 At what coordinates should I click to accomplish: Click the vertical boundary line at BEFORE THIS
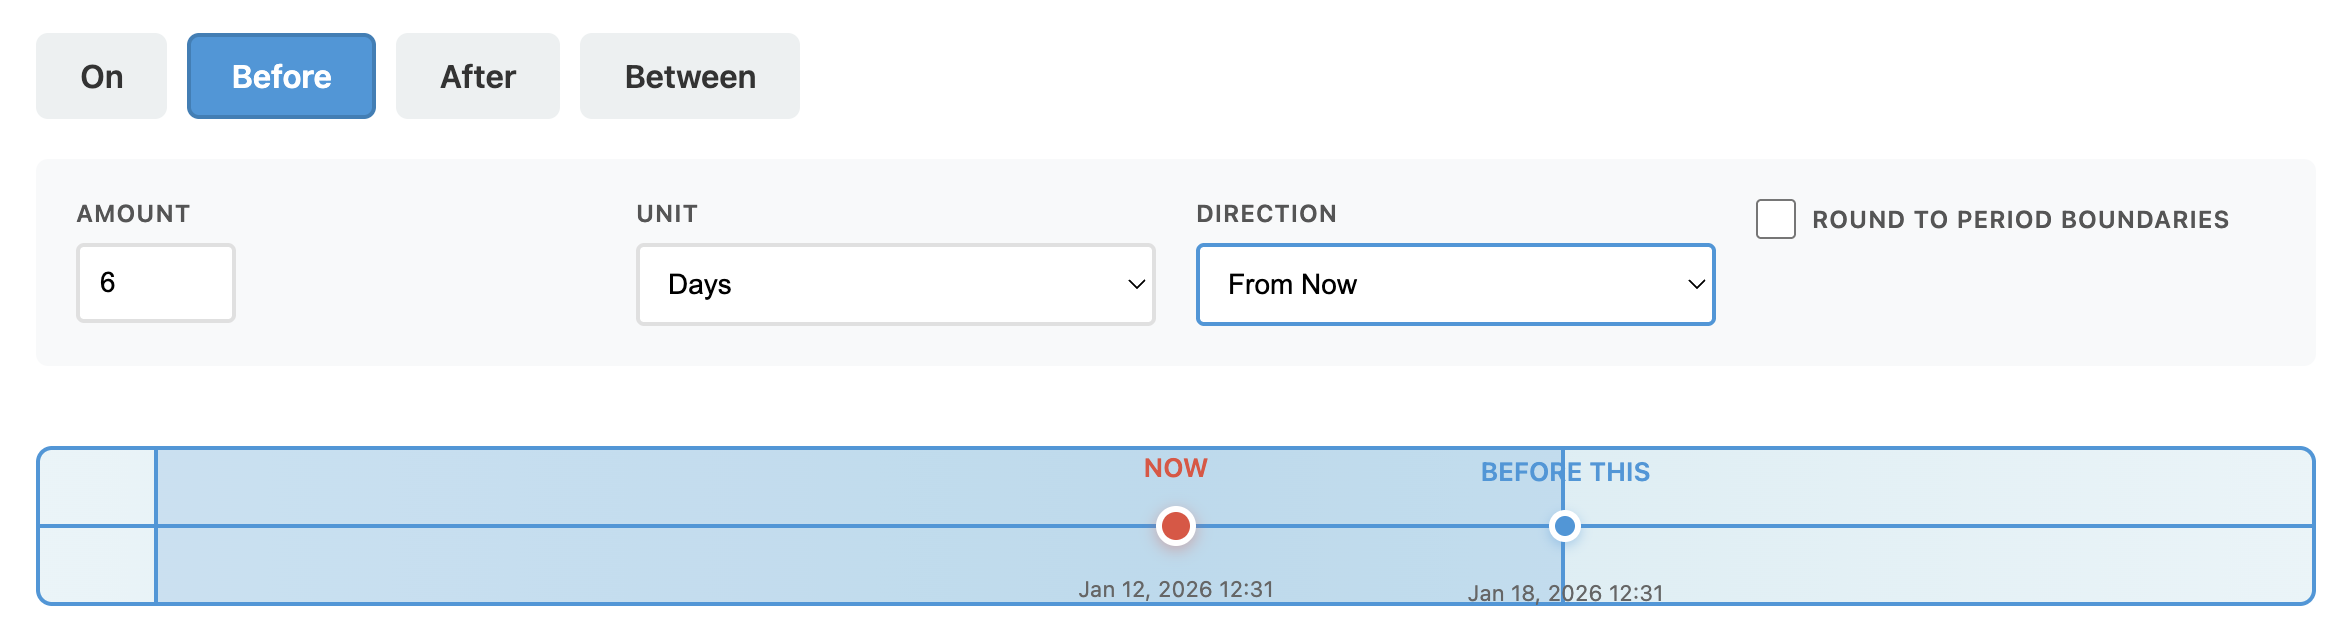(x=1565, y=480)
